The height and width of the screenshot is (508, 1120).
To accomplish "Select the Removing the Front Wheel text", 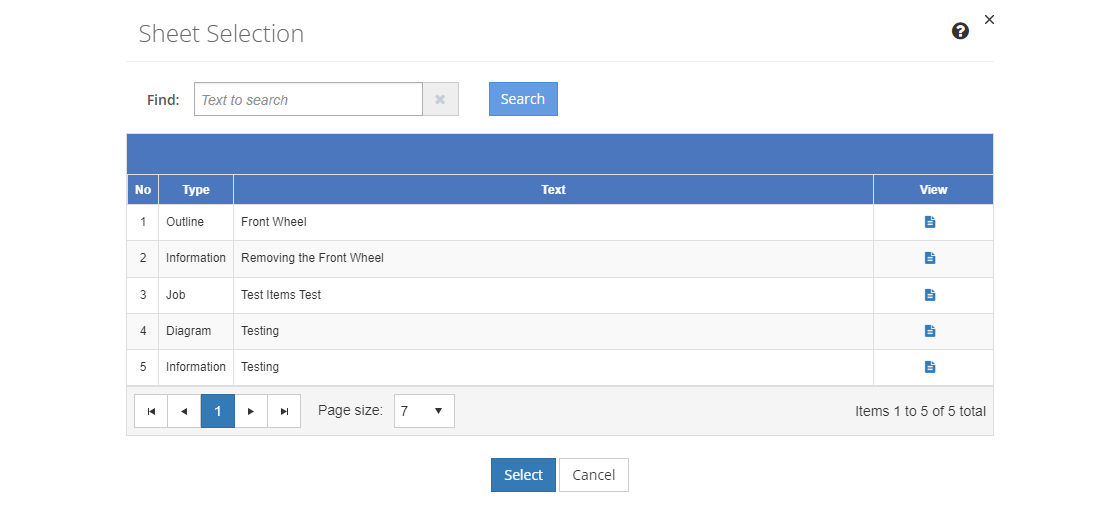I will [x=312, y=258].
